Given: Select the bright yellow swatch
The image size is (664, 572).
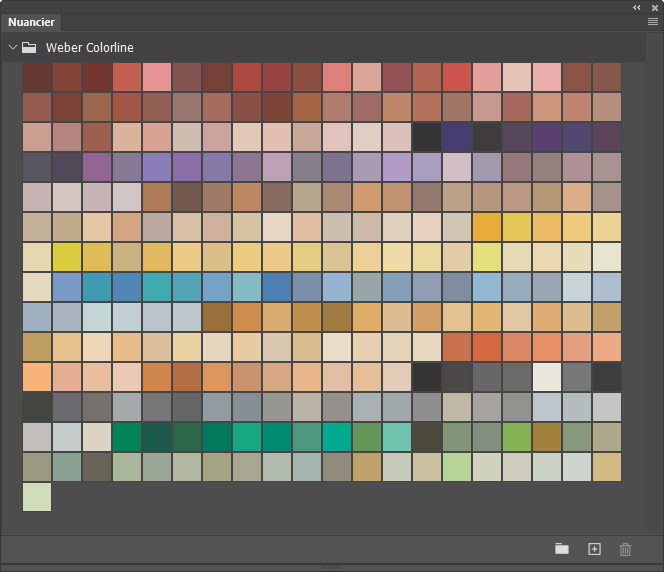Looking at the screenshot, I should (67, 257).
